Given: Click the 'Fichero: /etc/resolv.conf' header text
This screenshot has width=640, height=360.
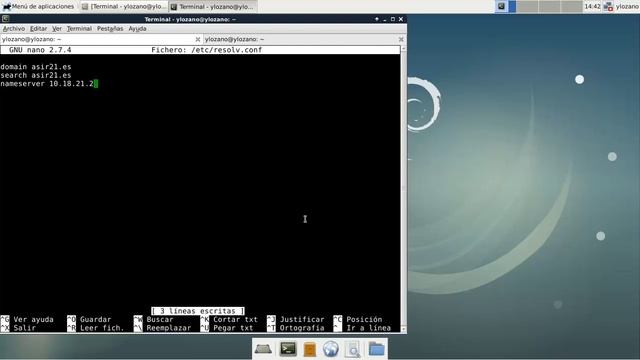Looking at the screenshot, I should (207, 50).
